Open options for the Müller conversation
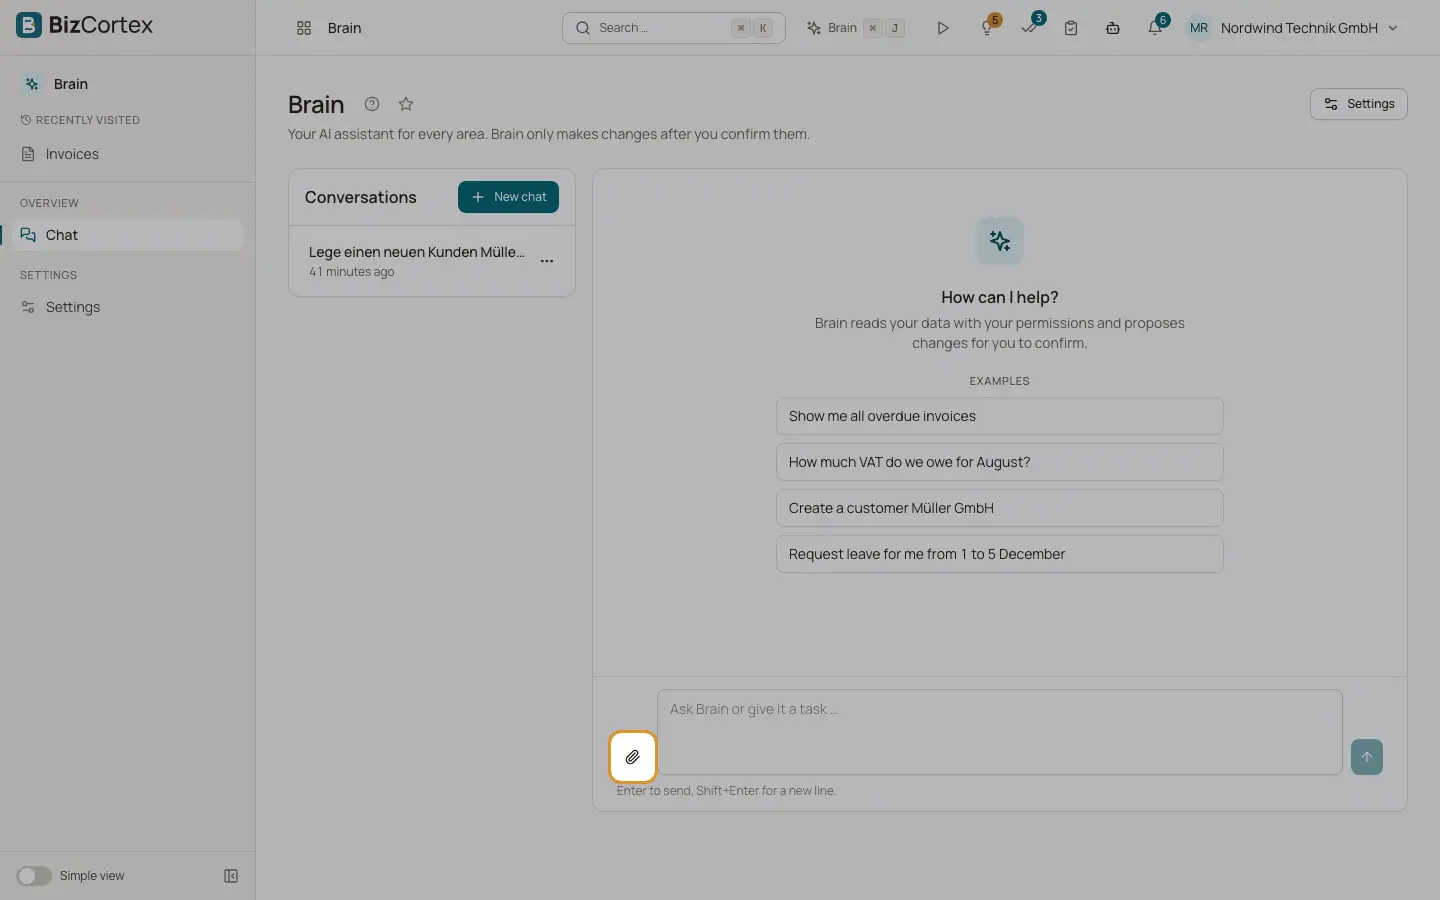This screenshot has width=1440, height=900. (547, 261)
